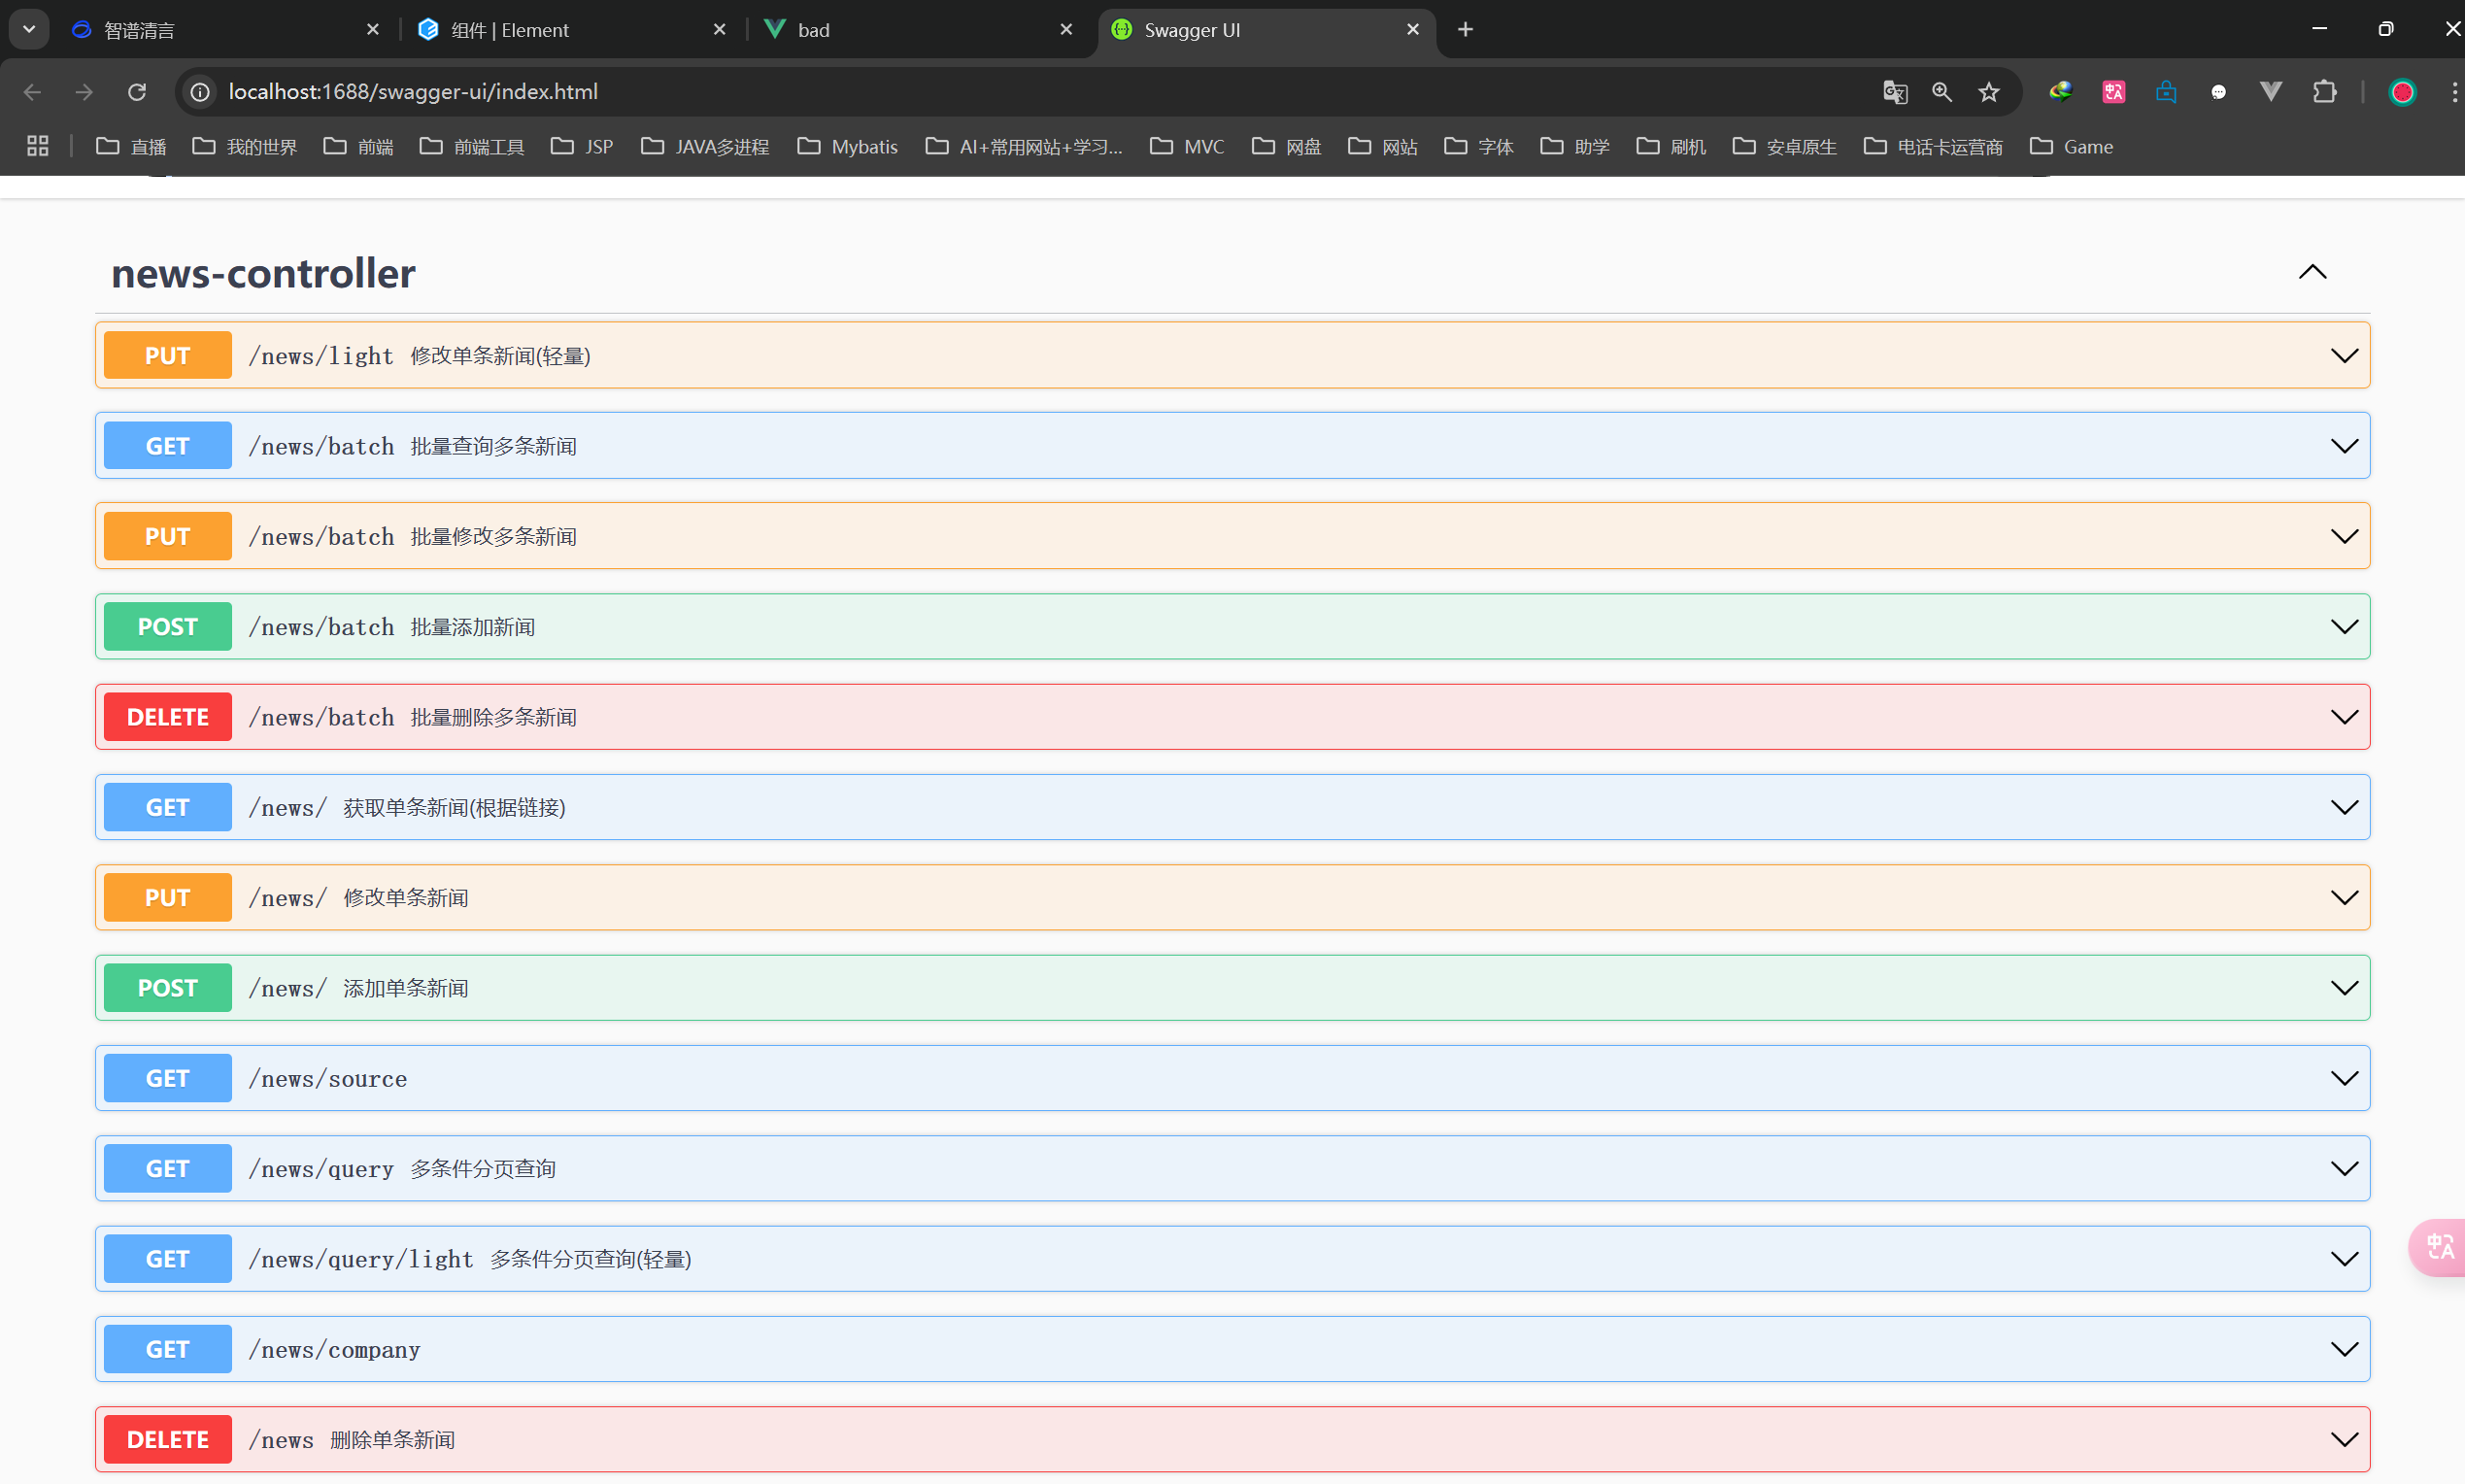Click description 添加单条新闻
This screenshot has width=2465, height=1484.
coord(406,989)
